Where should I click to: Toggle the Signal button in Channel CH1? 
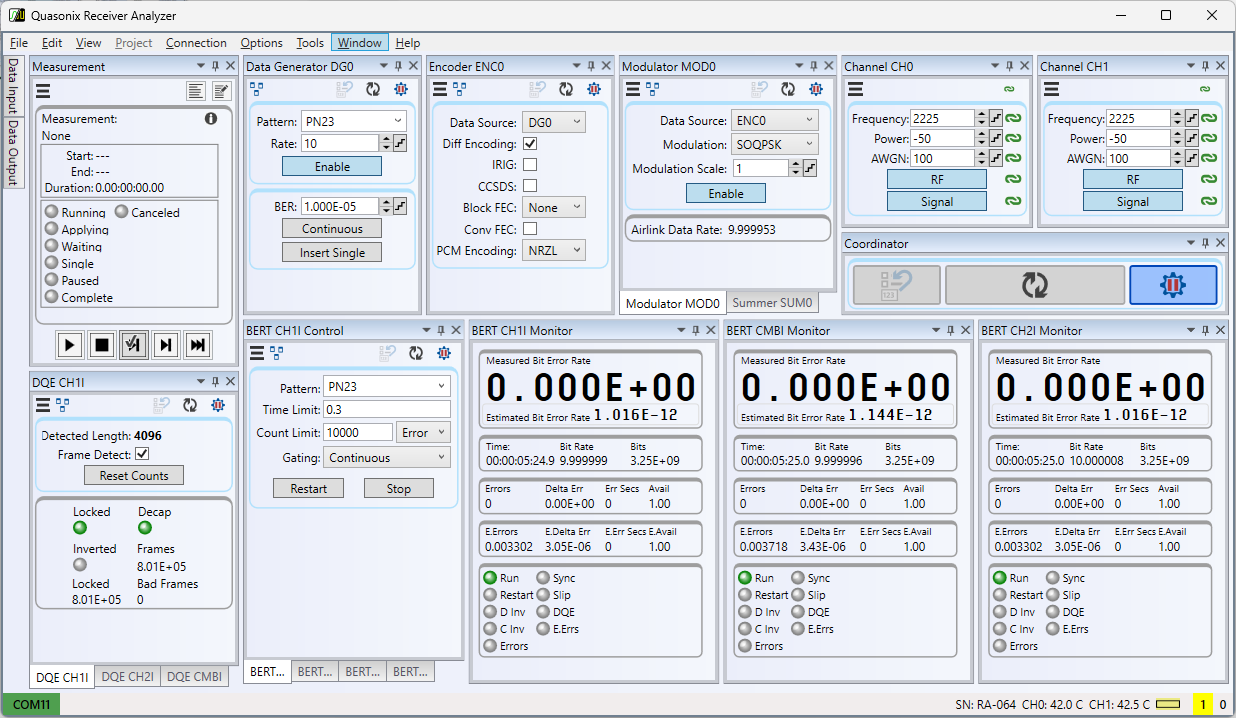(x=1133, y=201)
